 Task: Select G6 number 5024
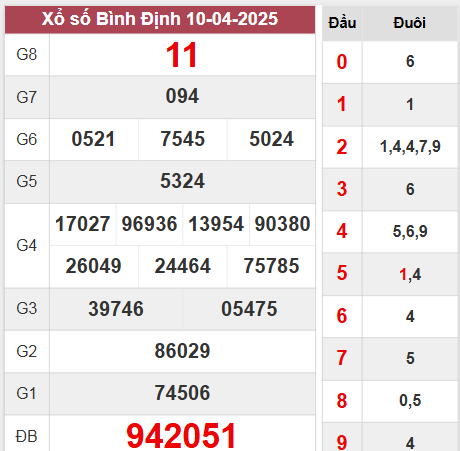[271, 139]
